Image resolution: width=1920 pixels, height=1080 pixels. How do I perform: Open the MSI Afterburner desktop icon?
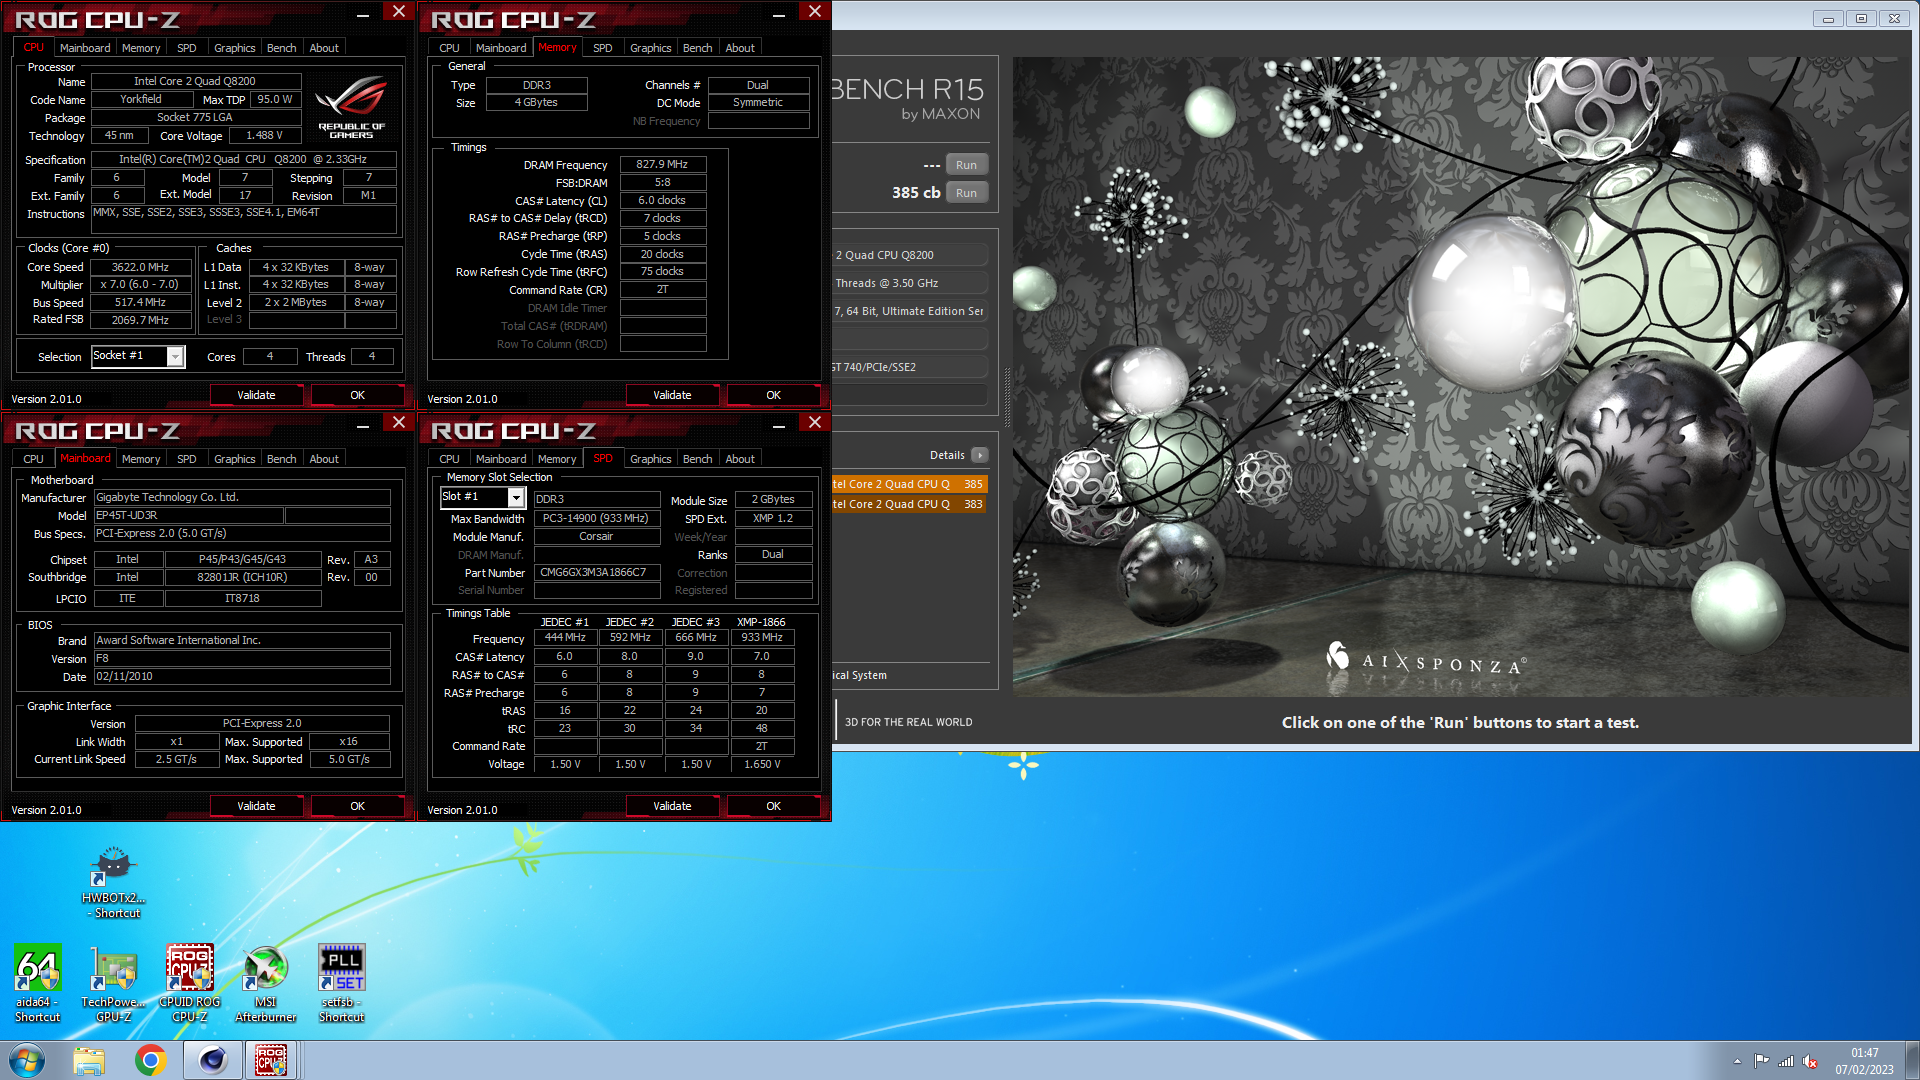pos(265,983)
